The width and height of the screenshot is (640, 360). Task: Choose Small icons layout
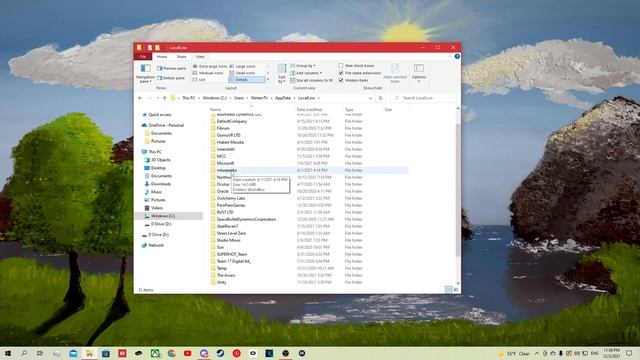[x=242, y=73]
